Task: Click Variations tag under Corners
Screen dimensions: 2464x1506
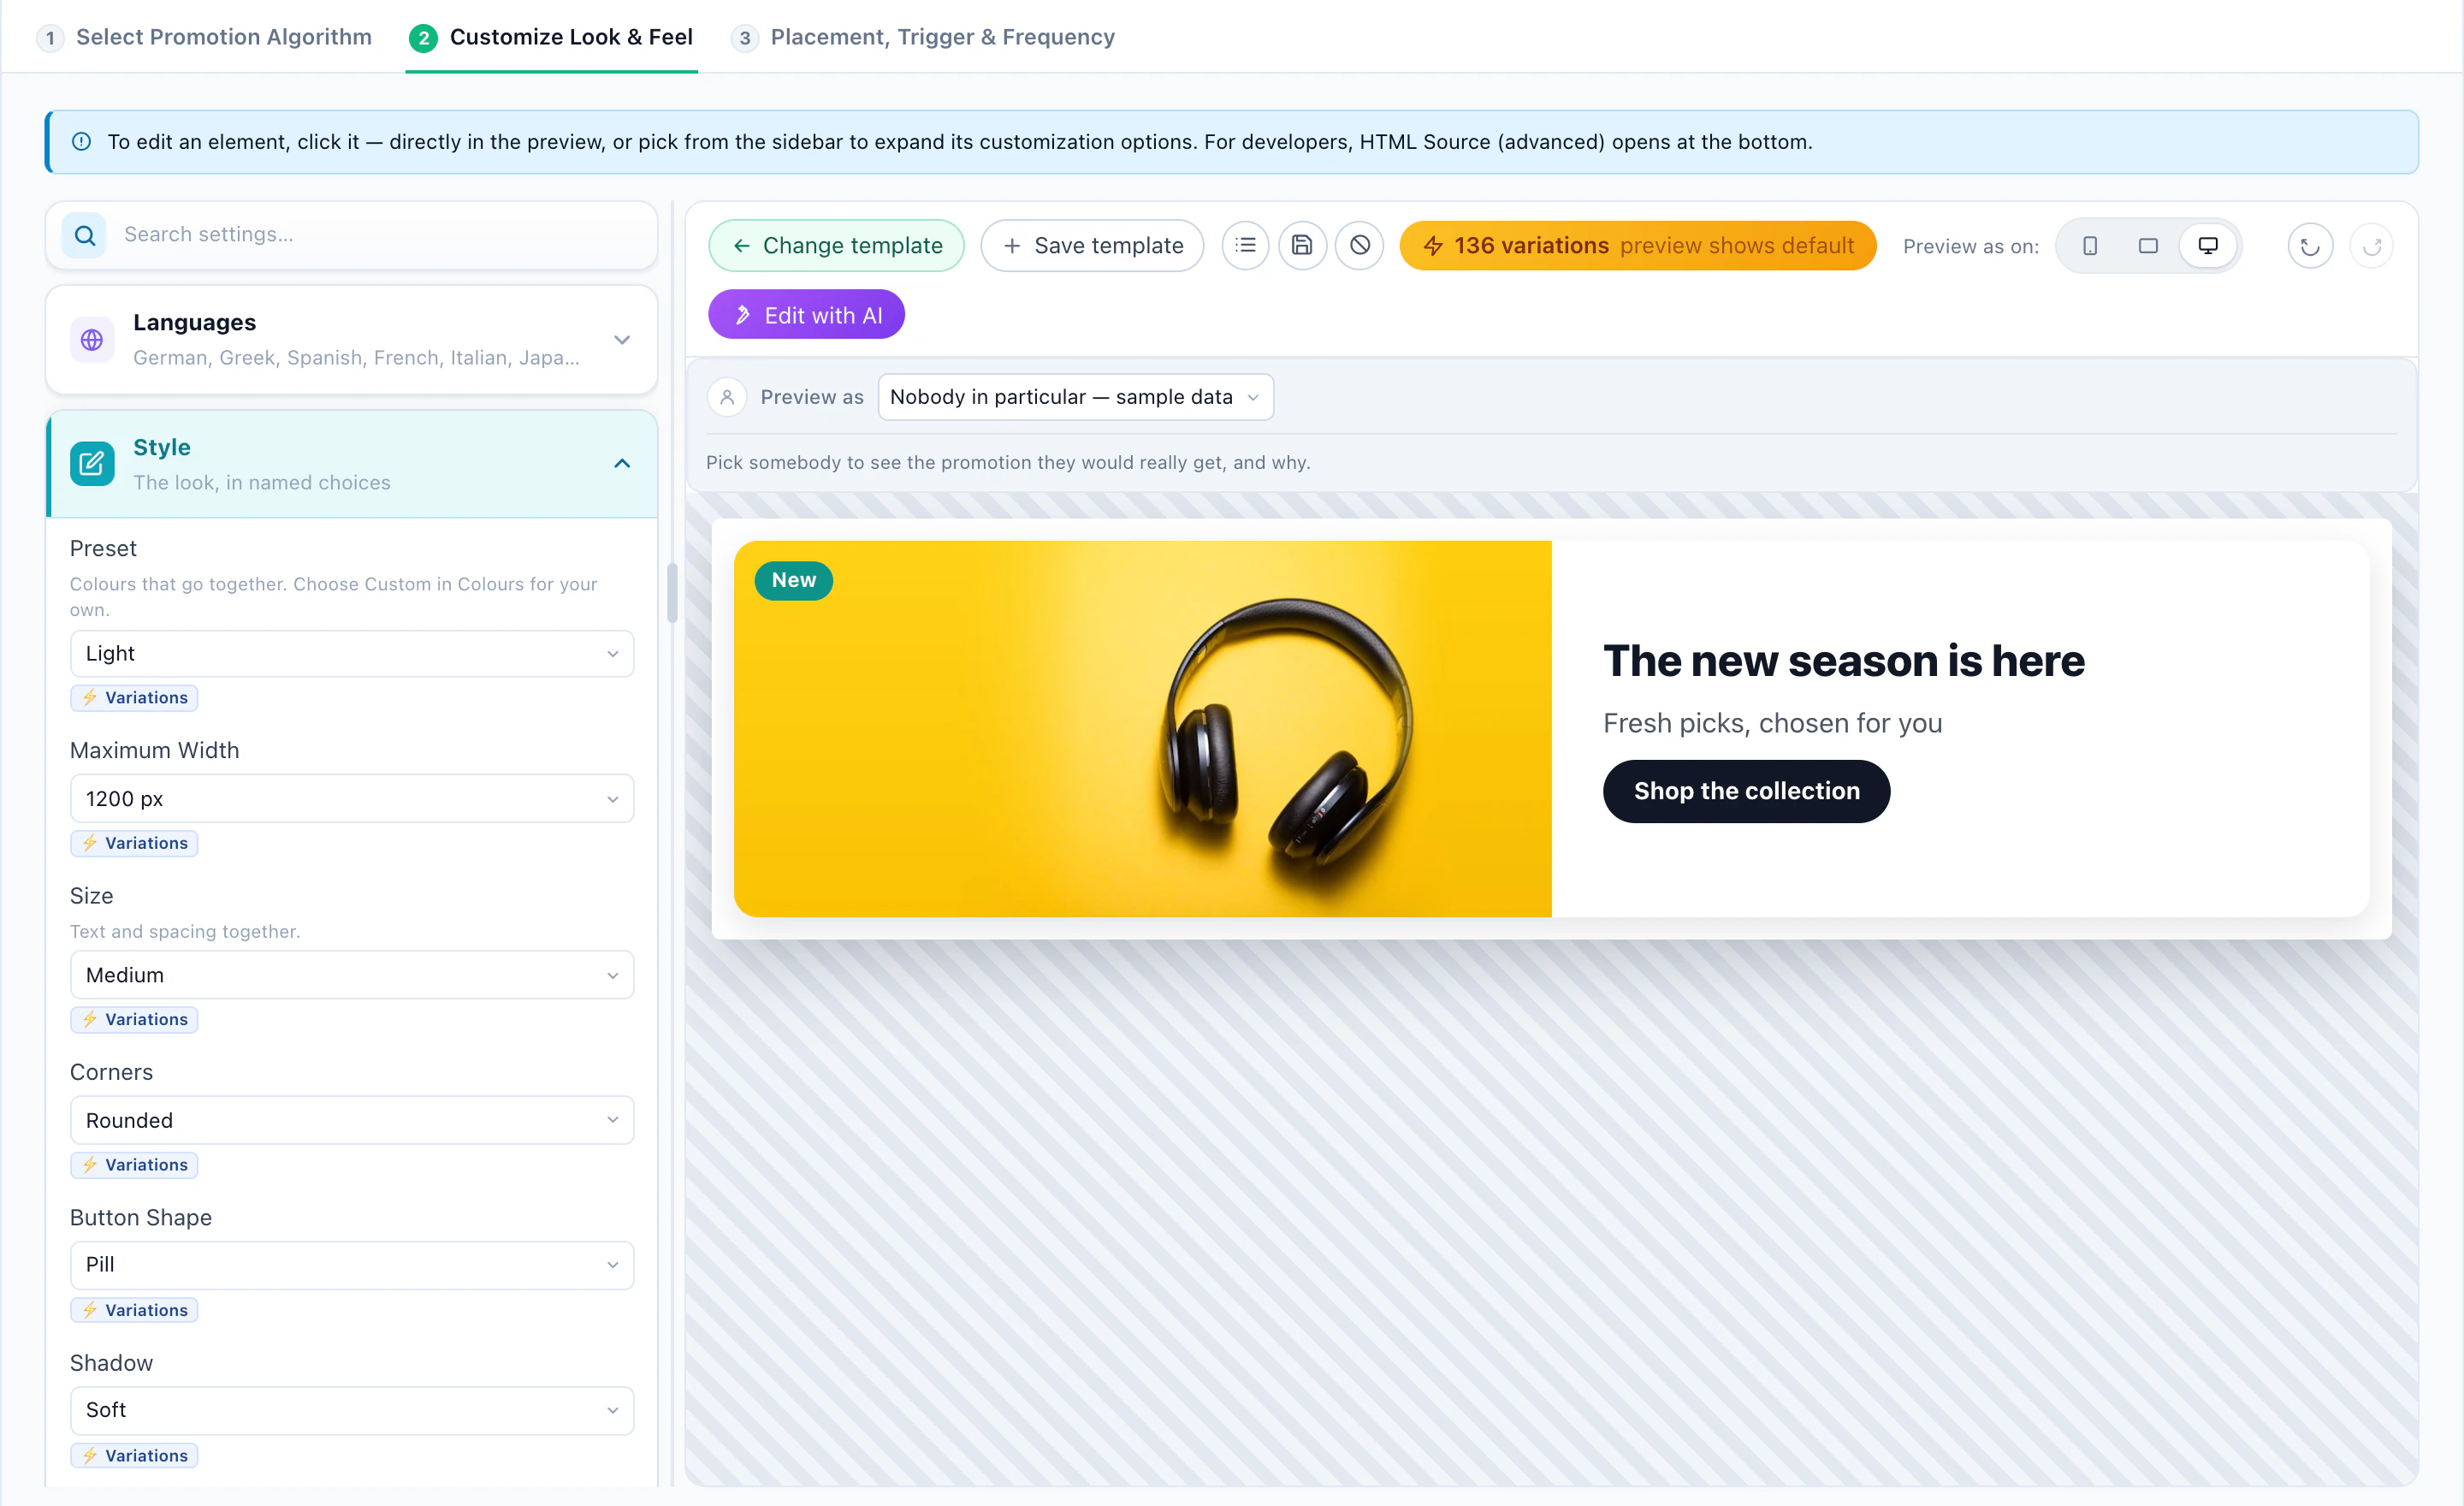Action: 134,1165
